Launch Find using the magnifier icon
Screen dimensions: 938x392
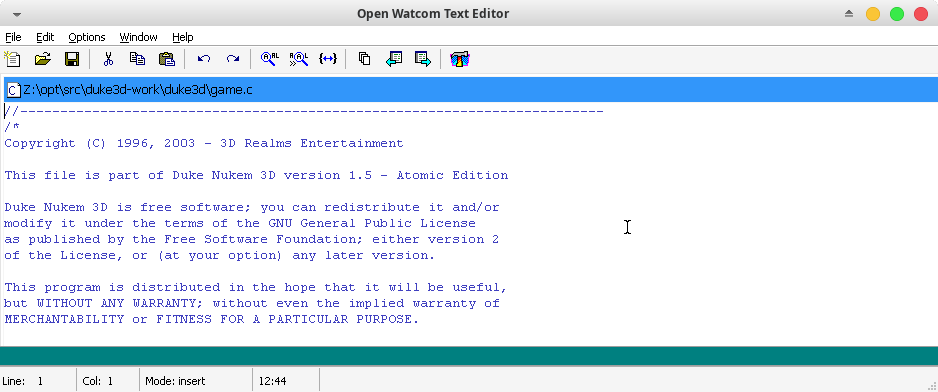(x=270, y=59)
